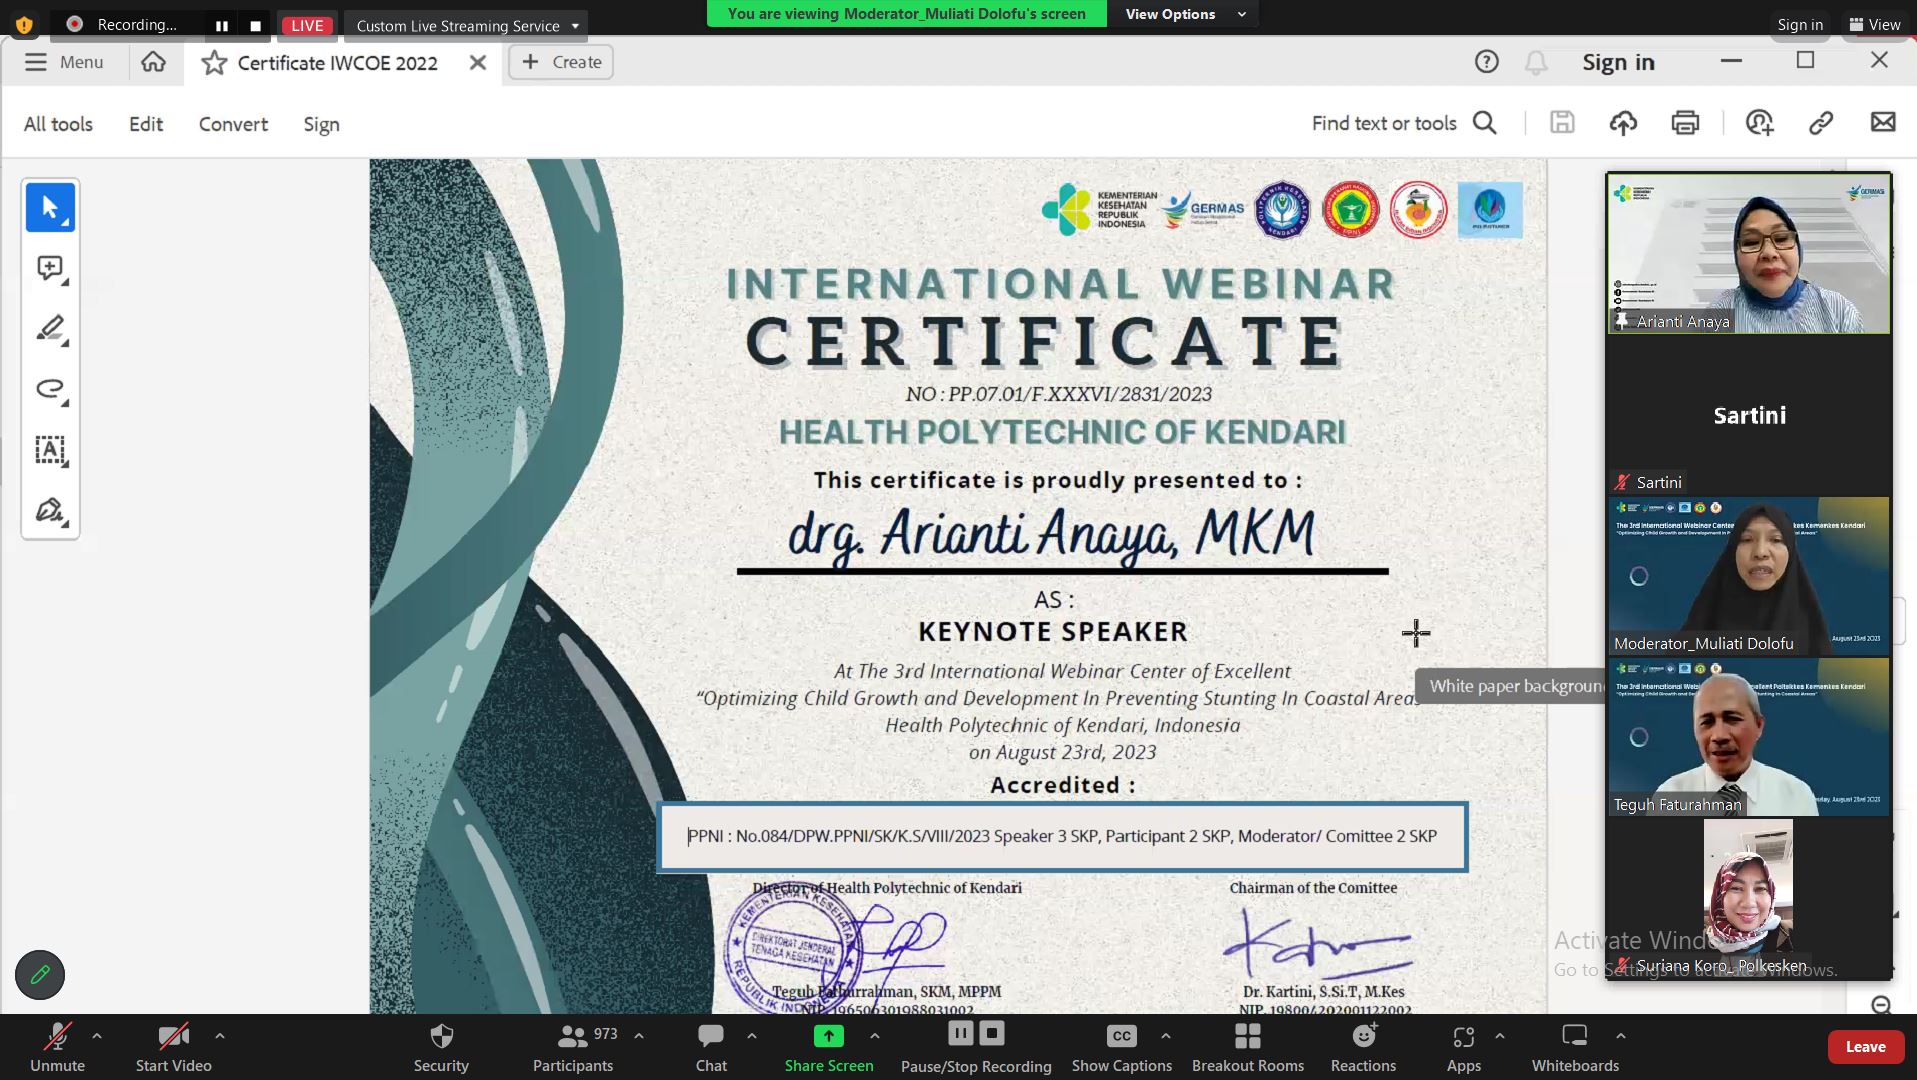Click the share with others icon
Screen dimensions: 1917x1080
pyautogui.click(x=1759, y=123)
